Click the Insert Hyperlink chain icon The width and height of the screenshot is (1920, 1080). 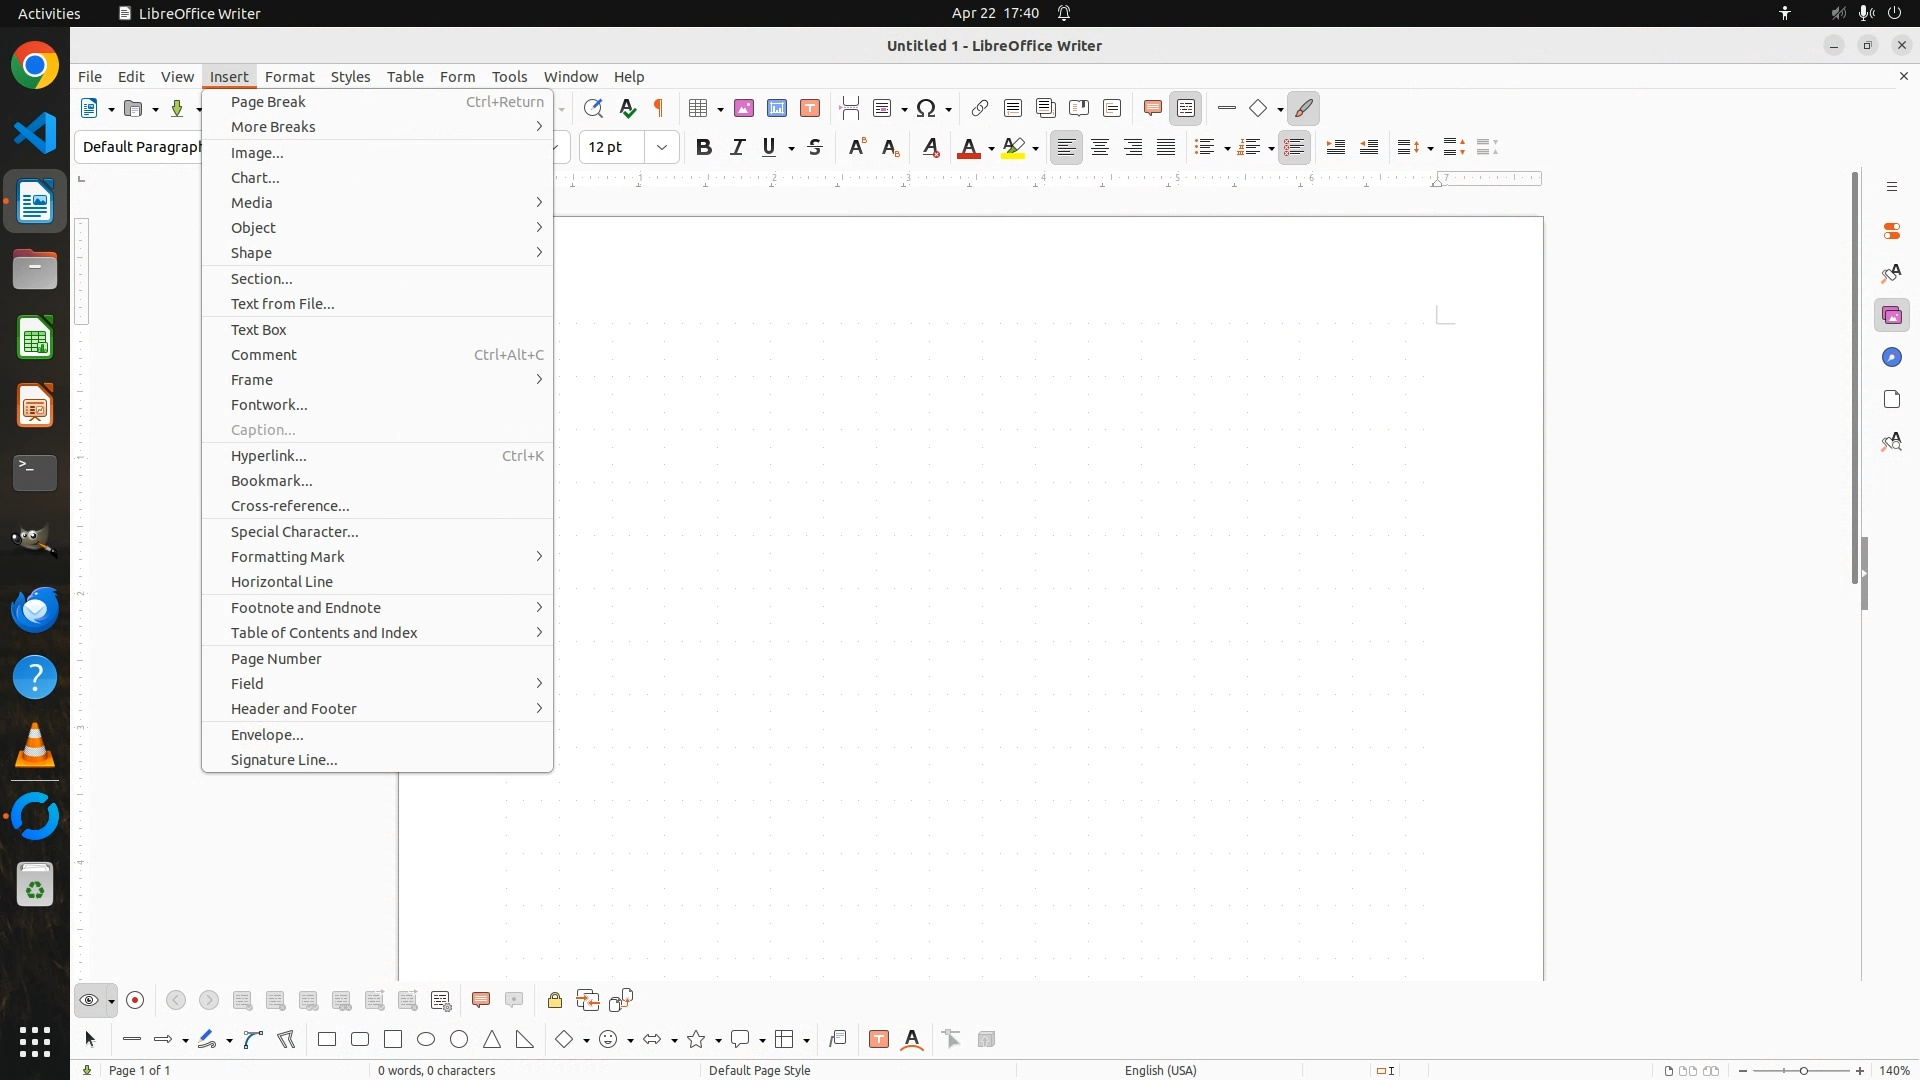coord(980,108)
